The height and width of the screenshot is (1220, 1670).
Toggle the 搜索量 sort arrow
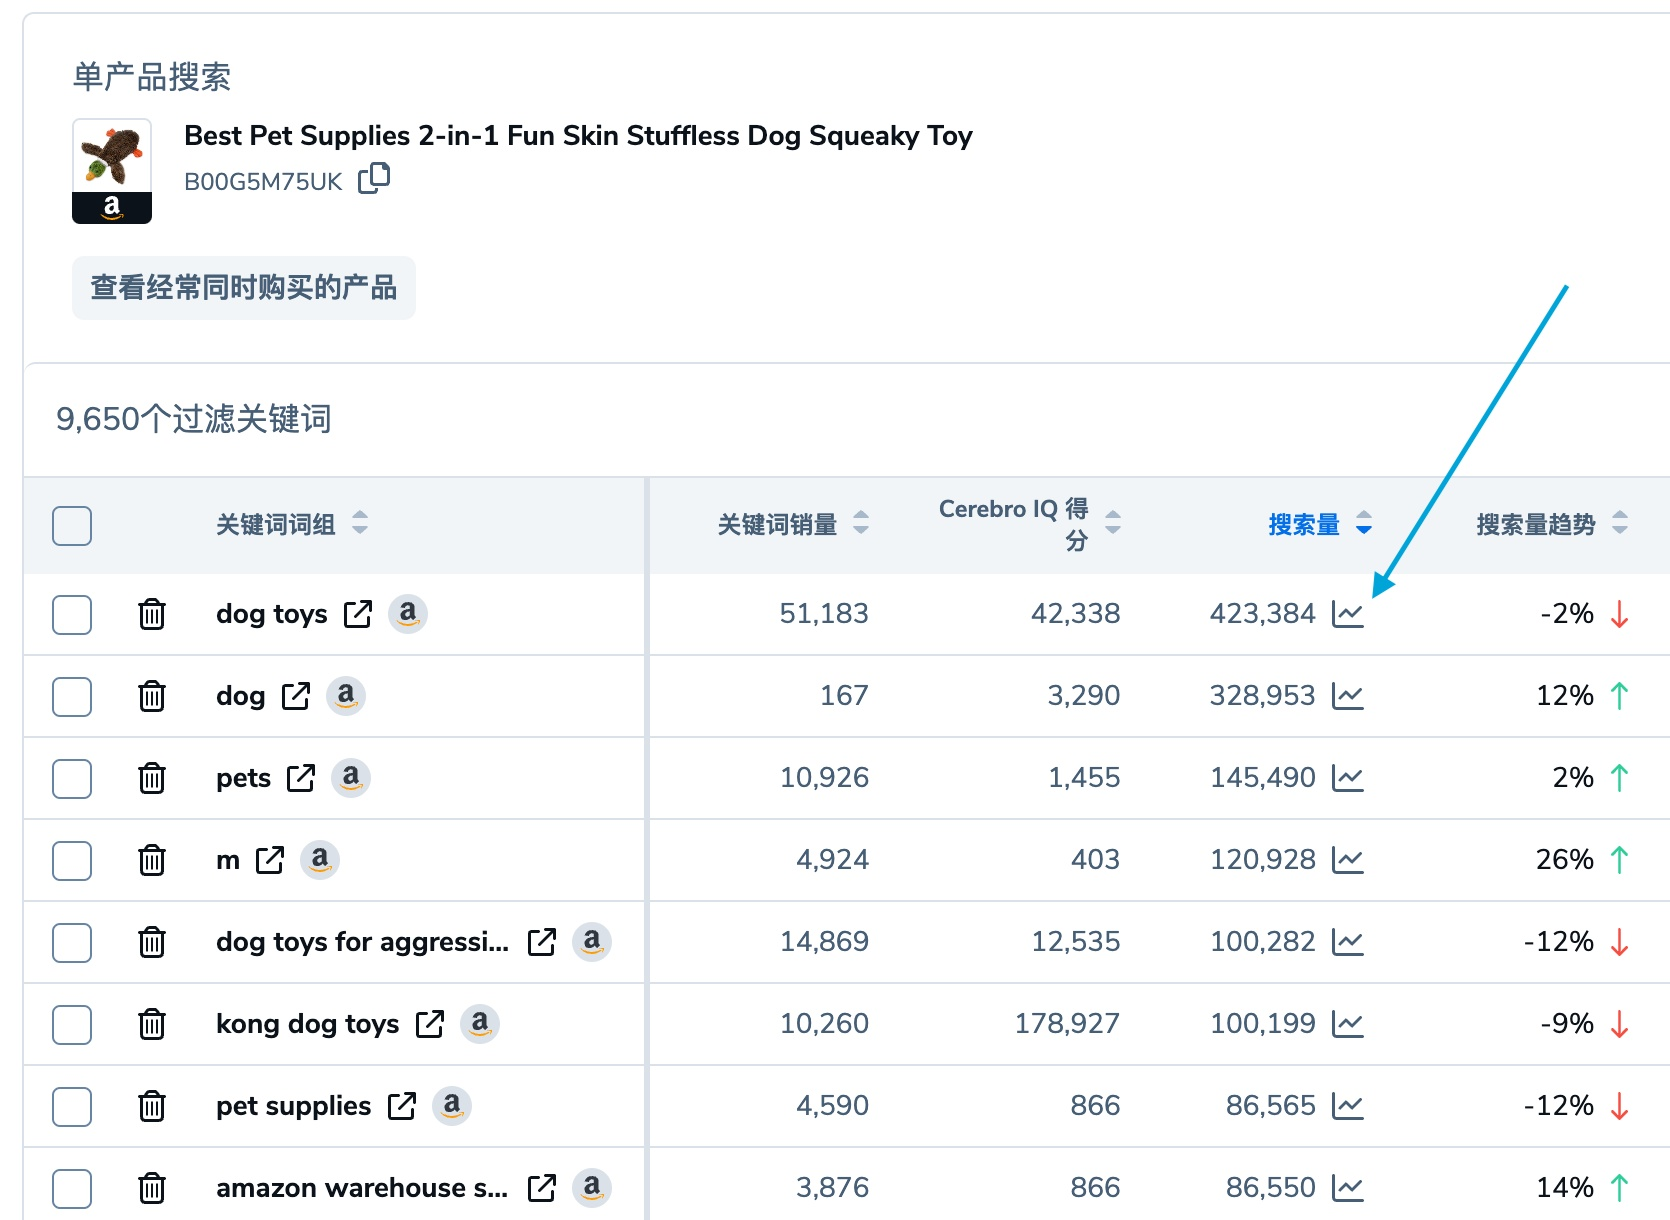click(1364, 524)
